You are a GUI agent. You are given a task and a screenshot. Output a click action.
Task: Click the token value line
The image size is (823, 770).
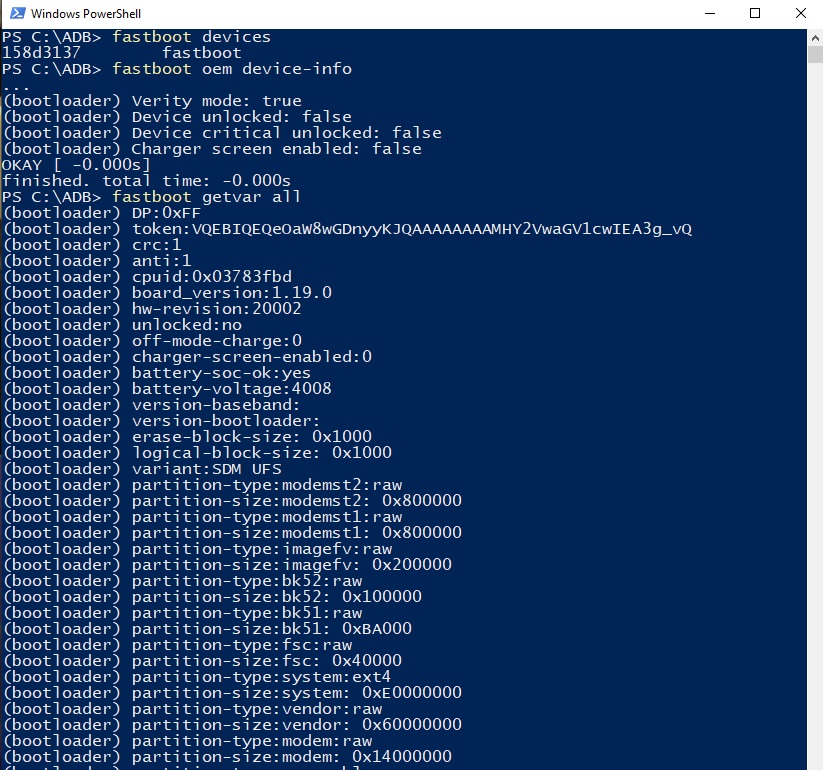[347, 229]
